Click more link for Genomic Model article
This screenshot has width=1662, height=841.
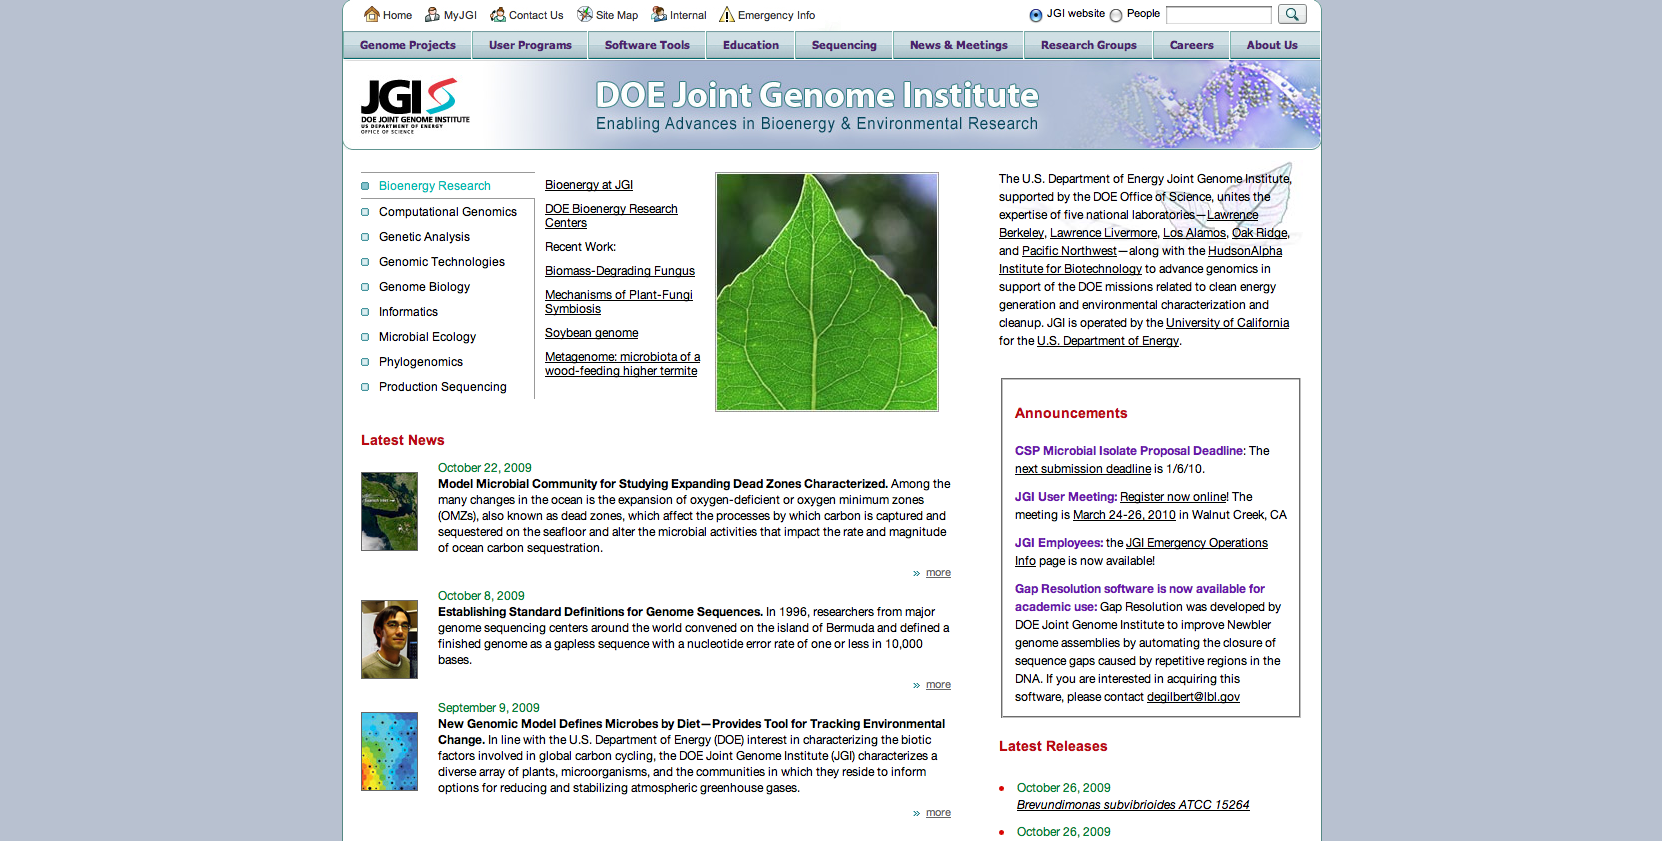click(x=938, y=813)
